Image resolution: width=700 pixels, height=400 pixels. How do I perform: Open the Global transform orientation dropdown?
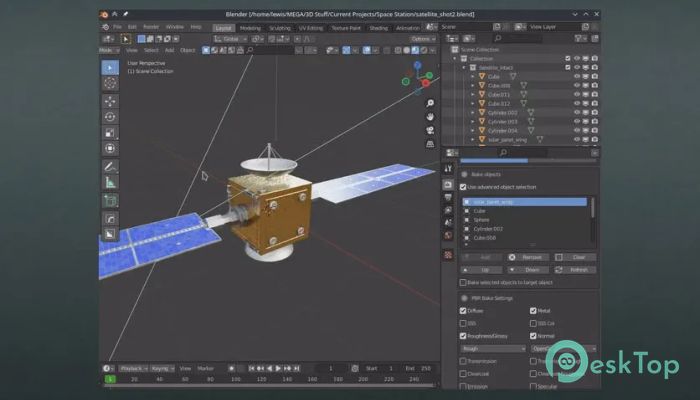230,39
